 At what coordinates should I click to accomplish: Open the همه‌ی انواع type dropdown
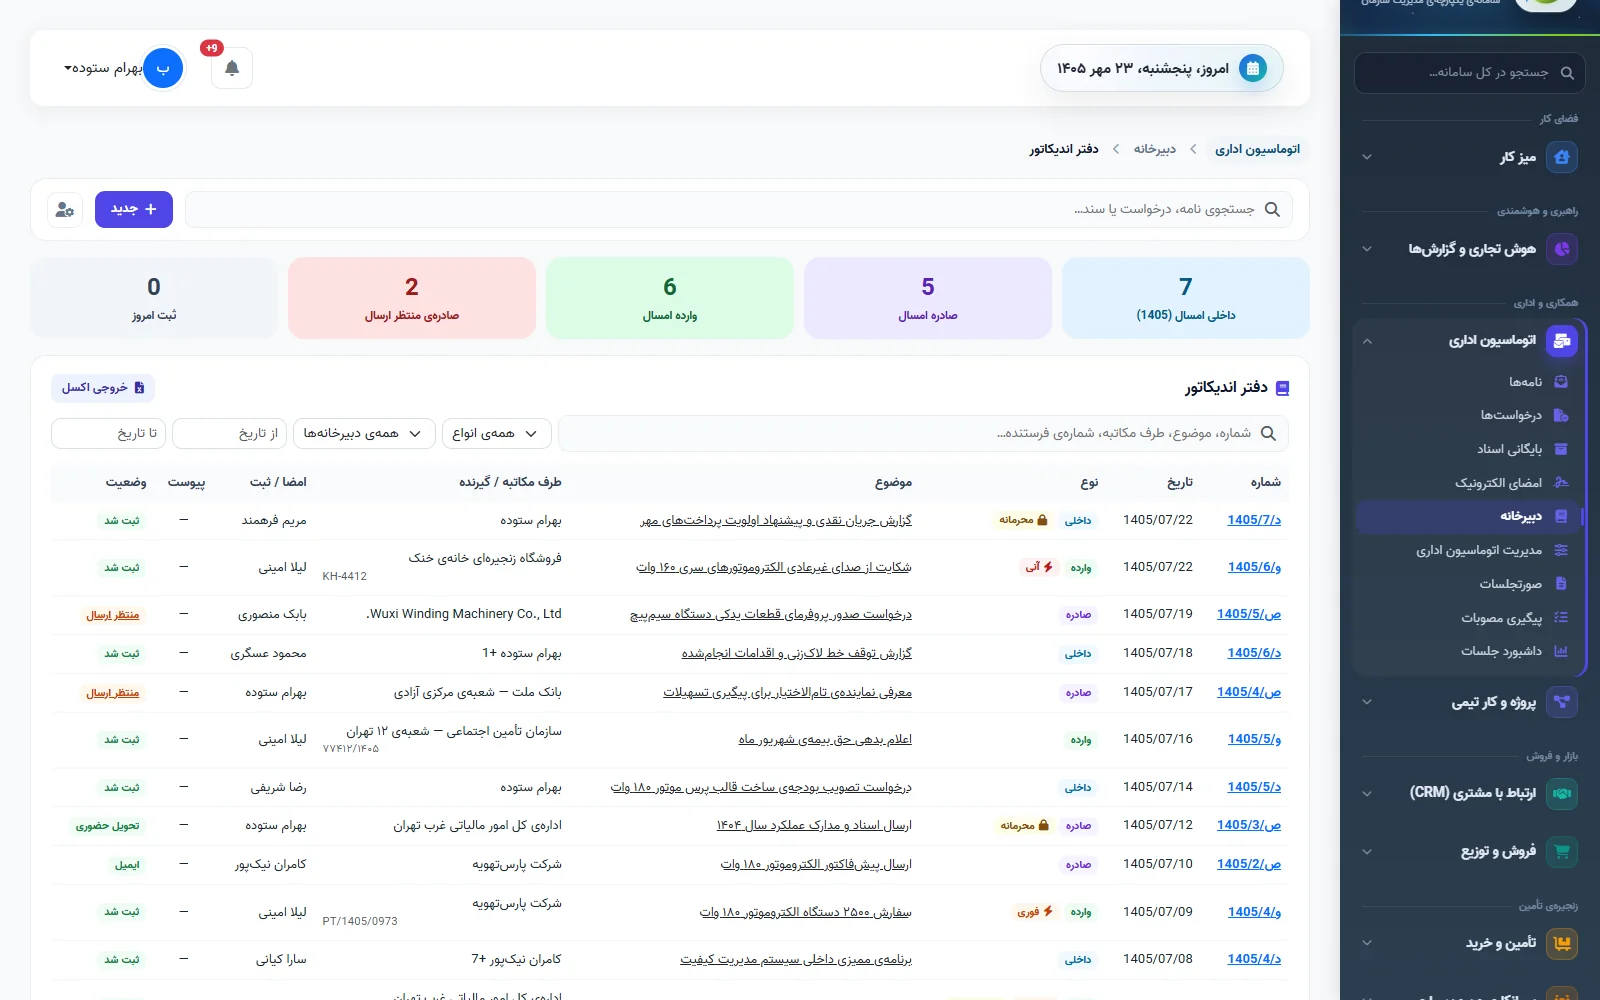coord(496,433)
